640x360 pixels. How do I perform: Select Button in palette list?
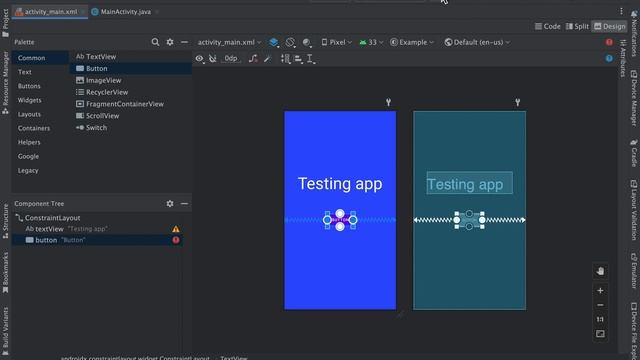[131, 69]
